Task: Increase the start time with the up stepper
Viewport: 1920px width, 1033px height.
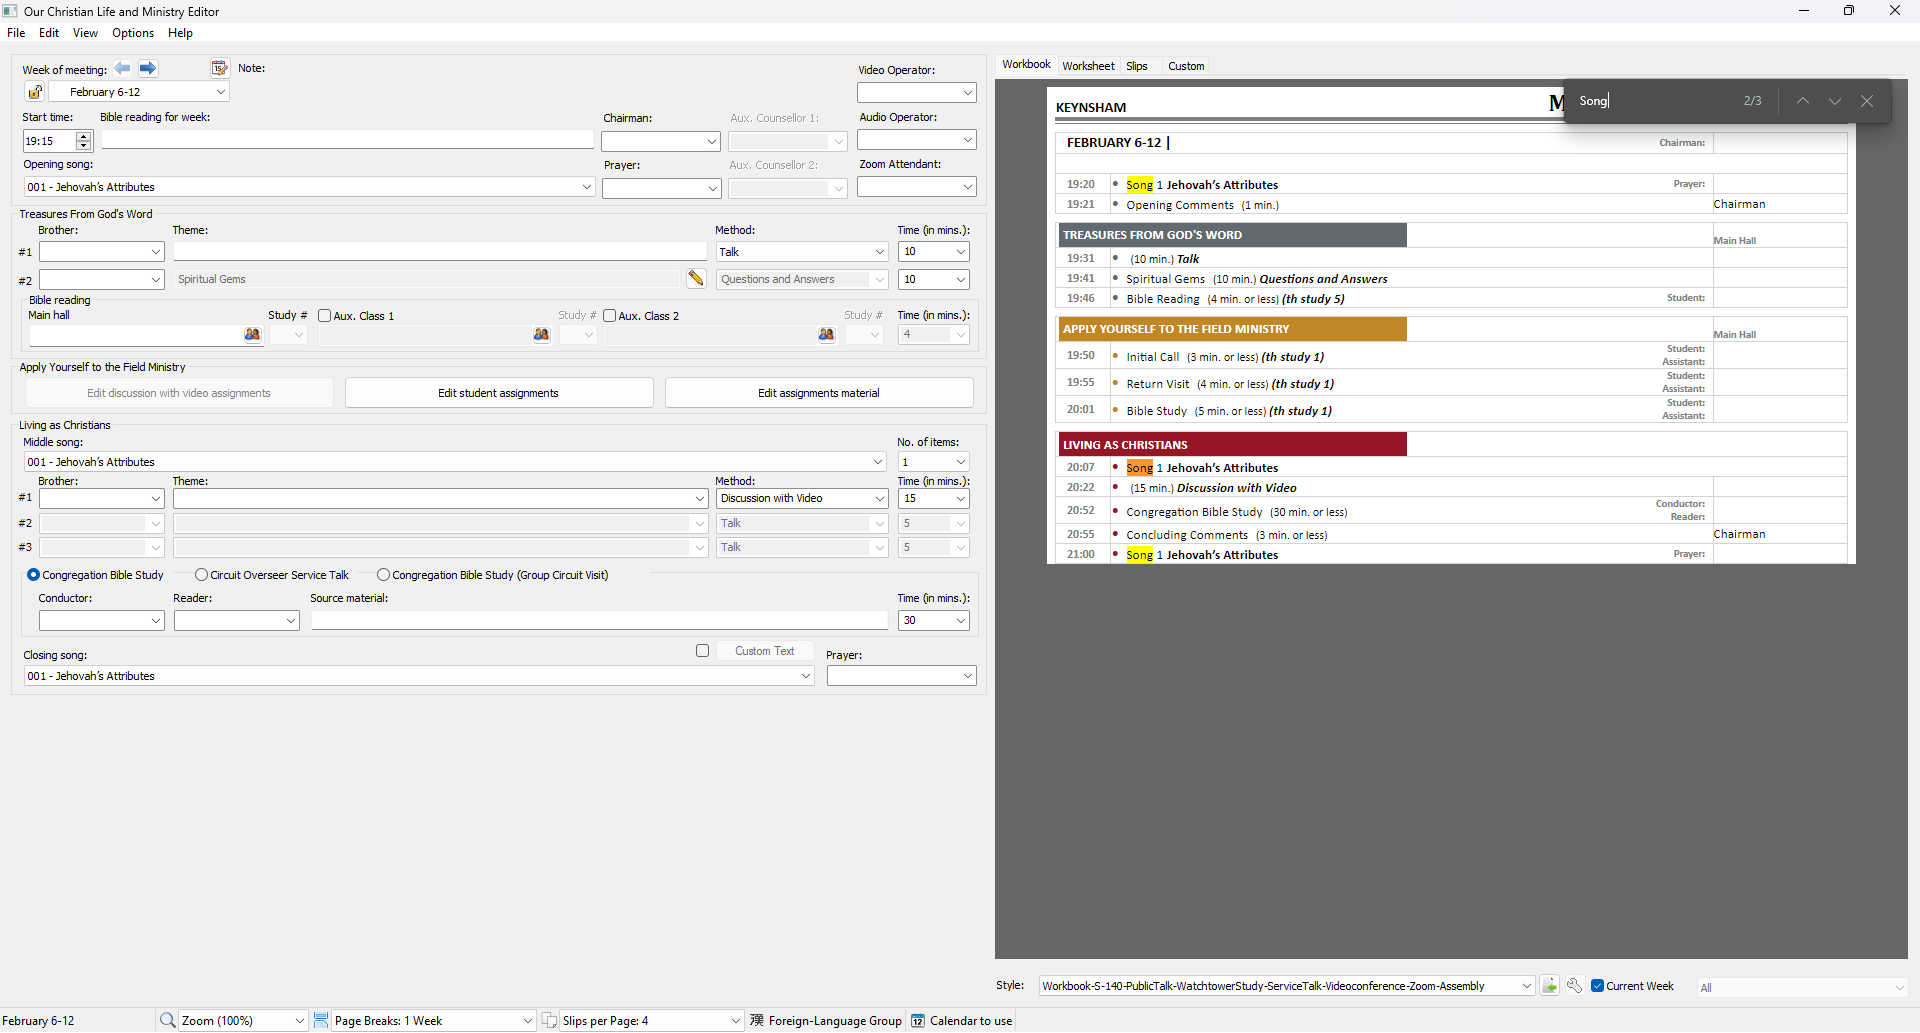Action: (x=84, y=136)
